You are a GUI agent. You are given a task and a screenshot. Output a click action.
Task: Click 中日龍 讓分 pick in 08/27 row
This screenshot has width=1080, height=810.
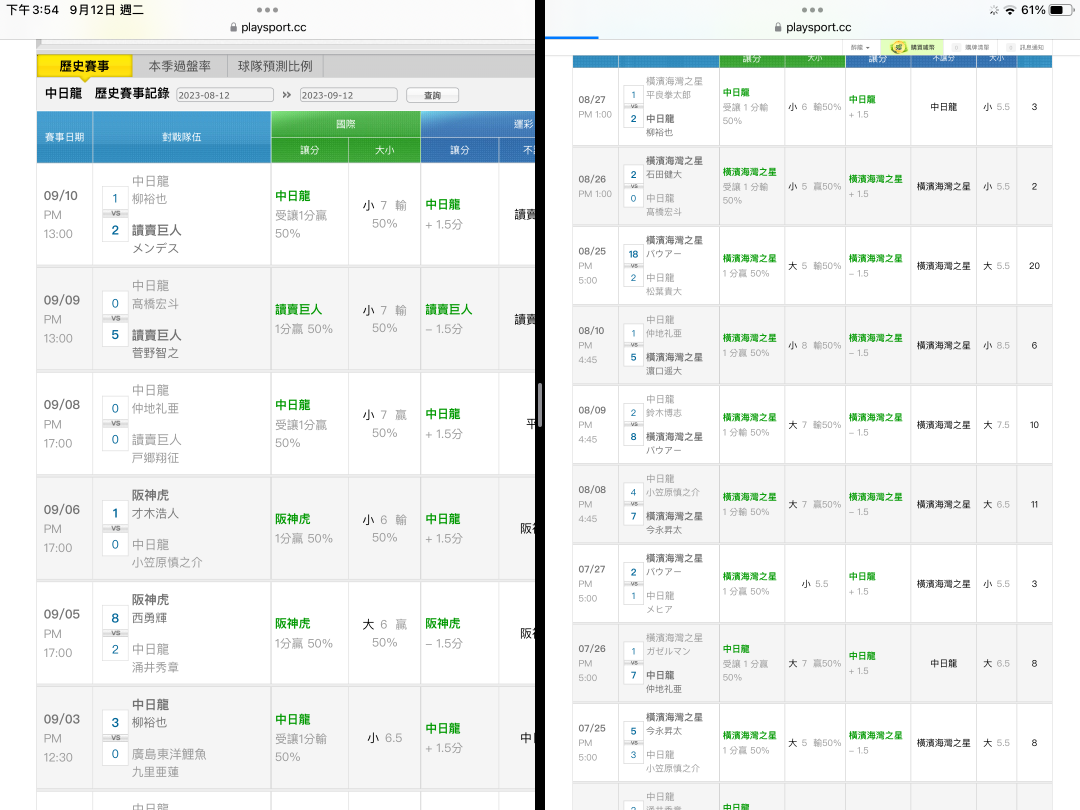click(x=736, y=92)
